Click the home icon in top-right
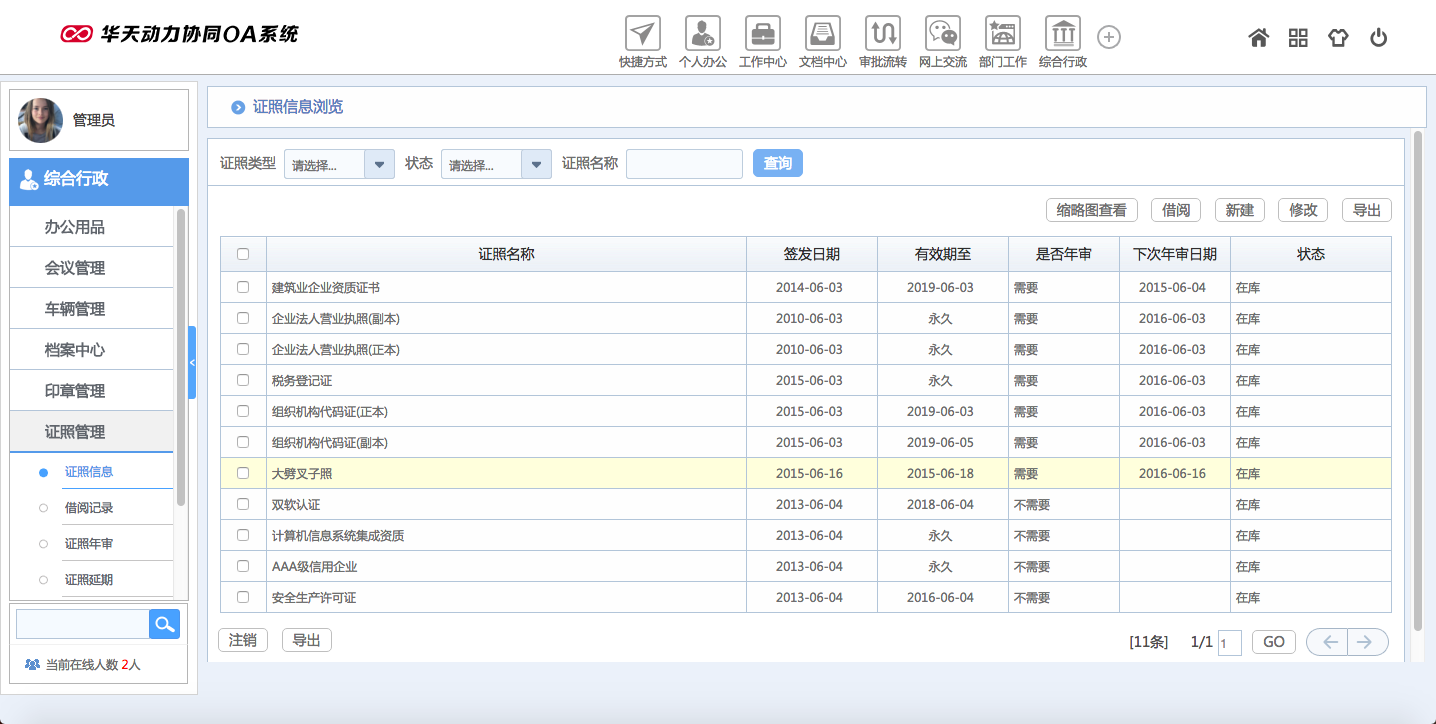 pyautogui.click(x=1258, y=38)
